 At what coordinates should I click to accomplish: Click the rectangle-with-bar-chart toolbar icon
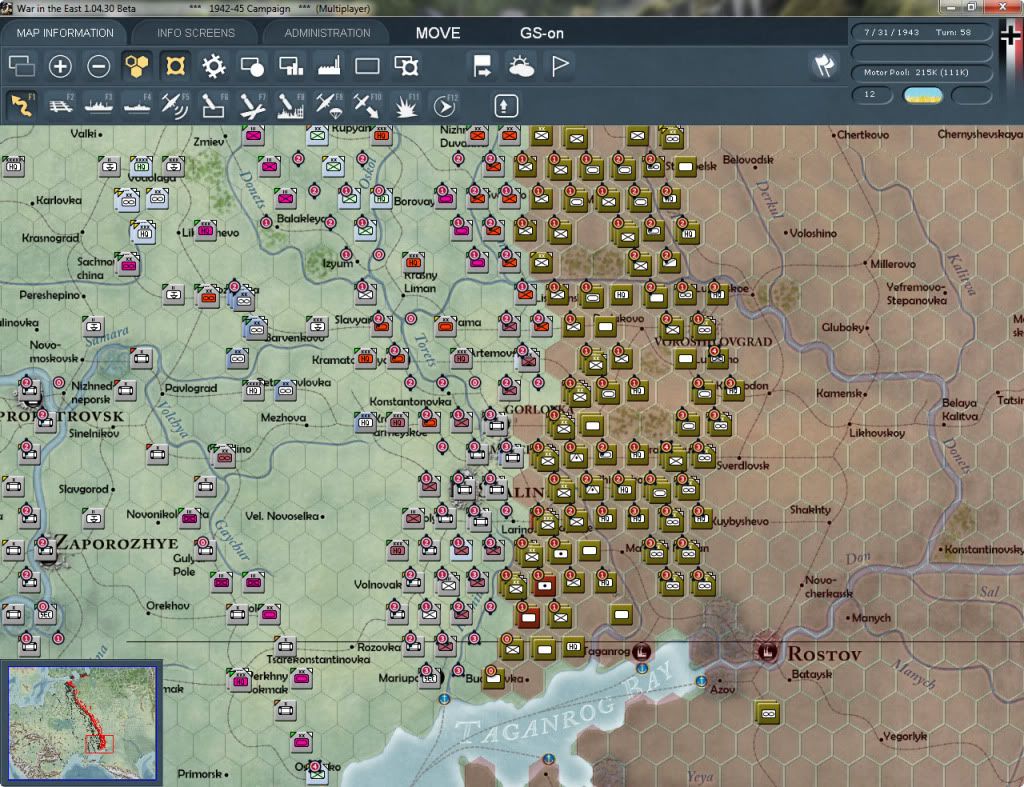[291, 66]
